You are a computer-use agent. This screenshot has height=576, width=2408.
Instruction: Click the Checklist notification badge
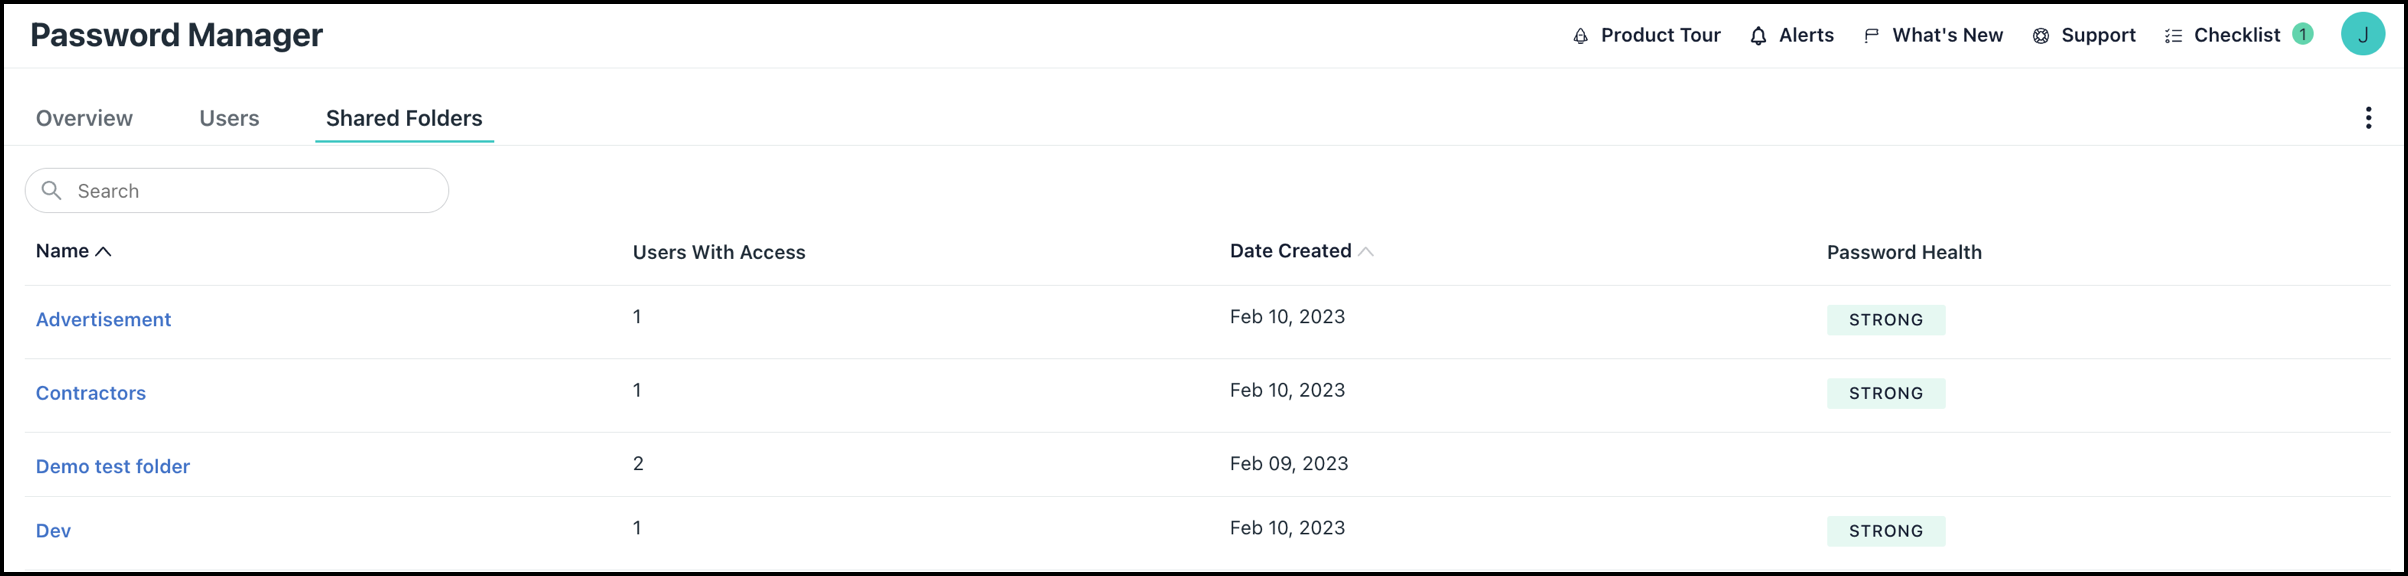[2303, 34]
